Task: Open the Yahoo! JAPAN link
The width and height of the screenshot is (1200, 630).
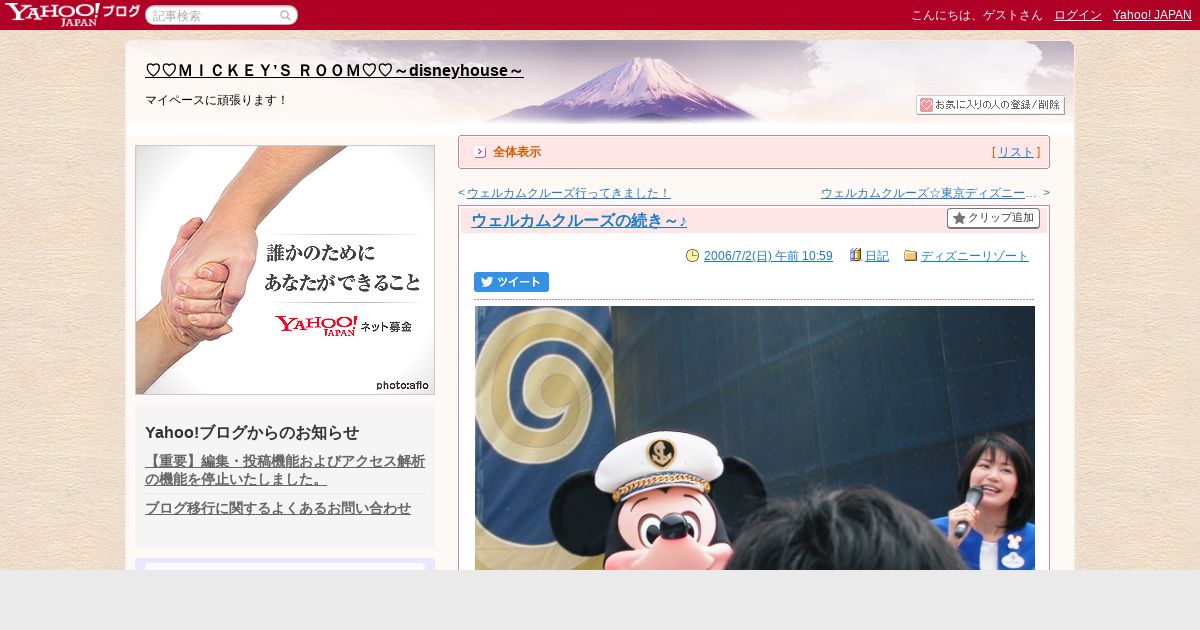Action: click(1152, 15)
